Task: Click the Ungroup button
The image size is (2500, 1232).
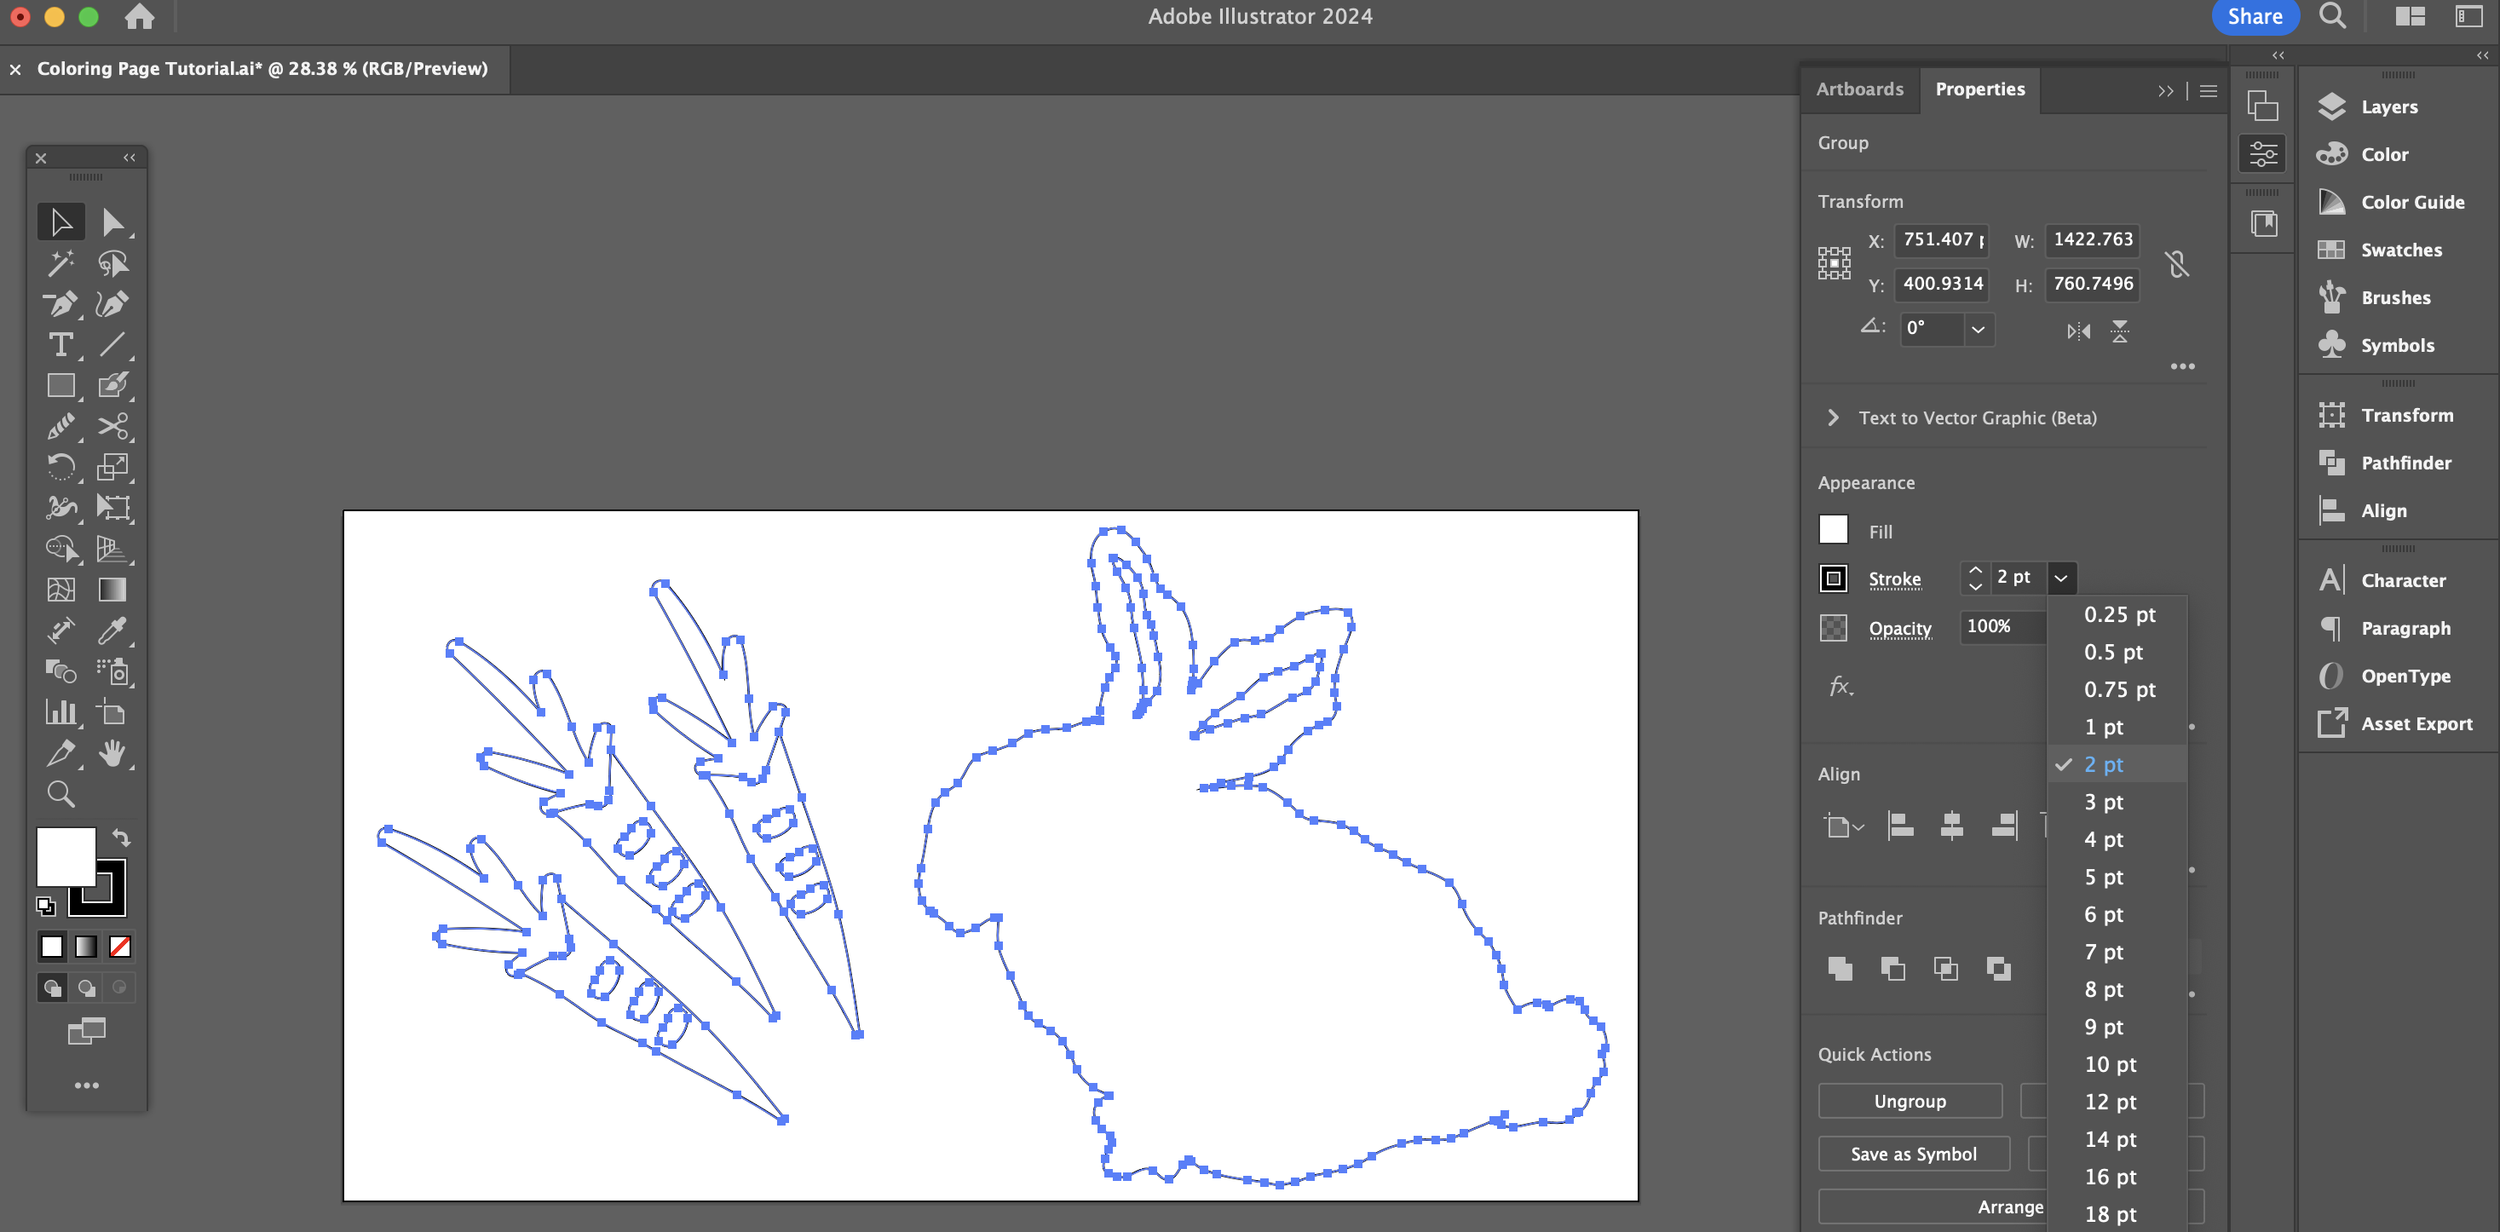Action: [1909, 1101]
